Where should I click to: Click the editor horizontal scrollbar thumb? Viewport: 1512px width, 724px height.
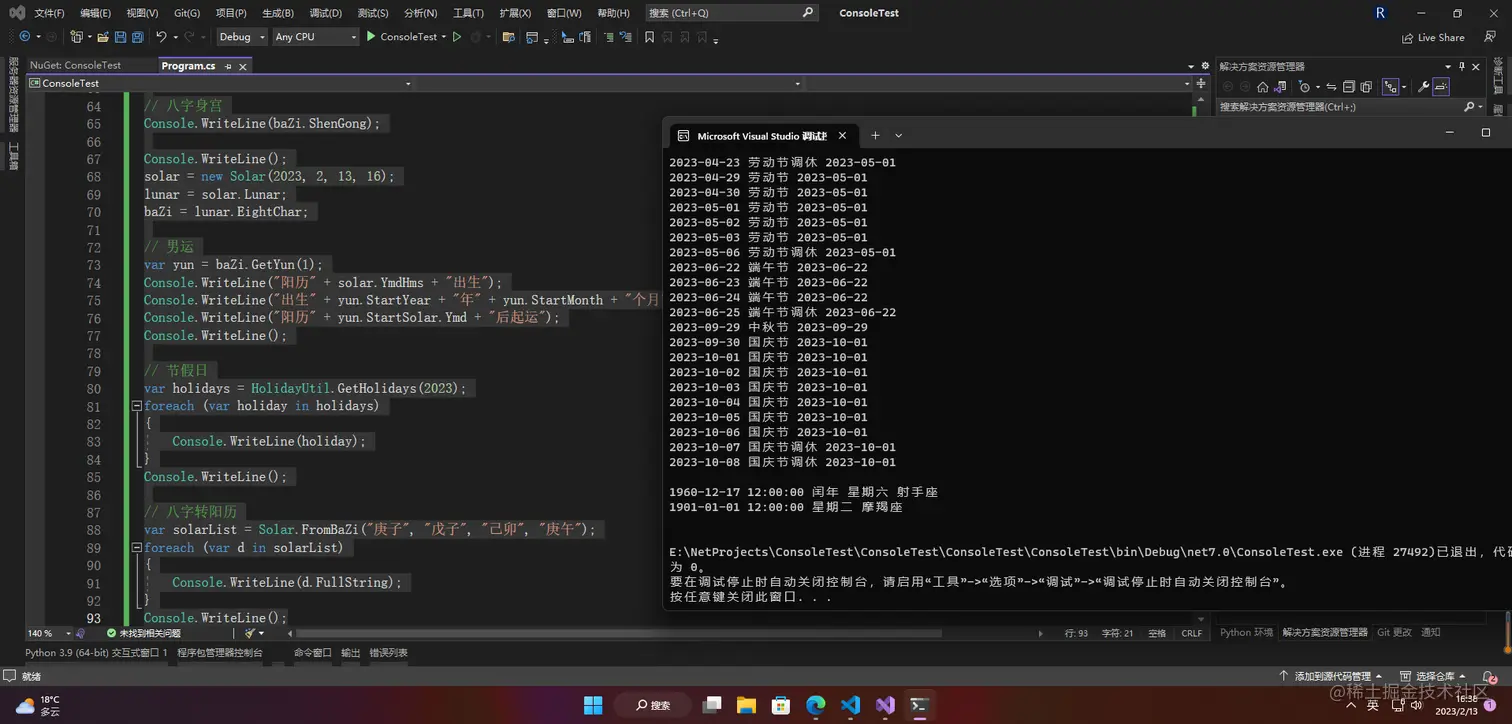pos(618,633)
